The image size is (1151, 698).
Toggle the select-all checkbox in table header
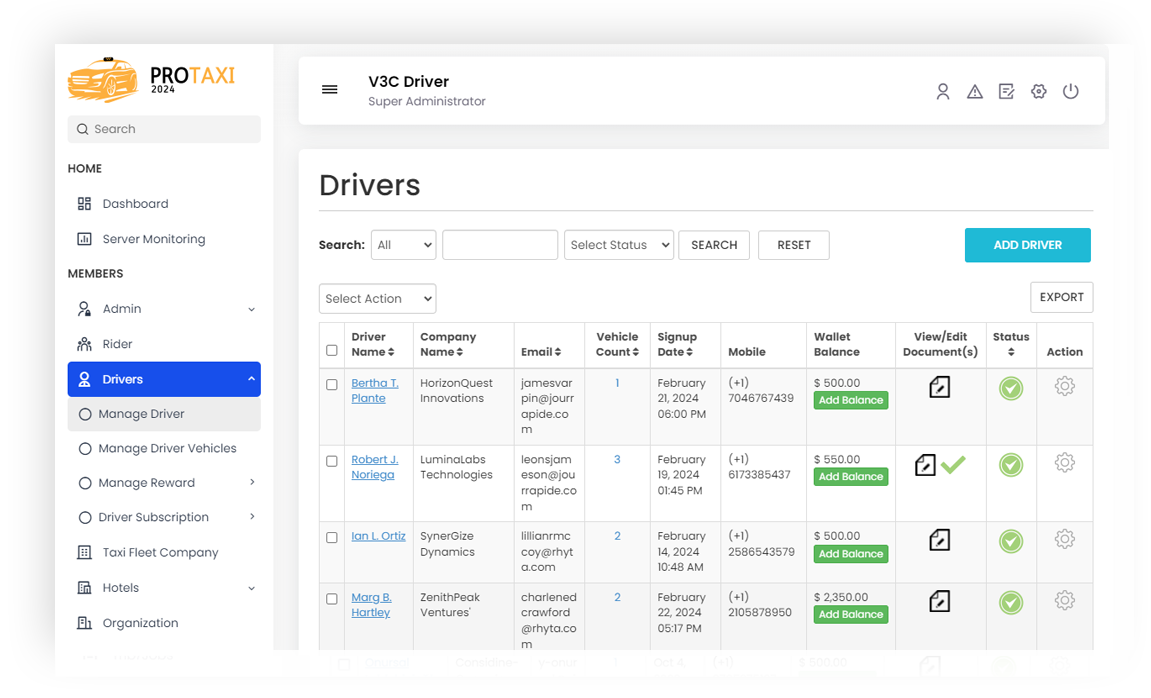(x=332, y=351)
